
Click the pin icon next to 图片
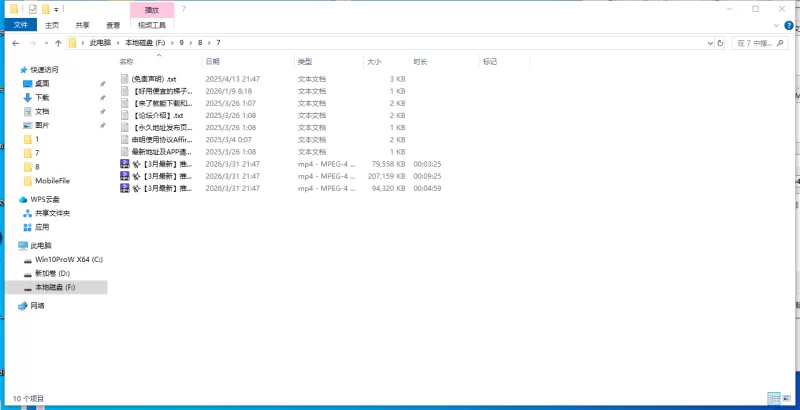[103, 125]
